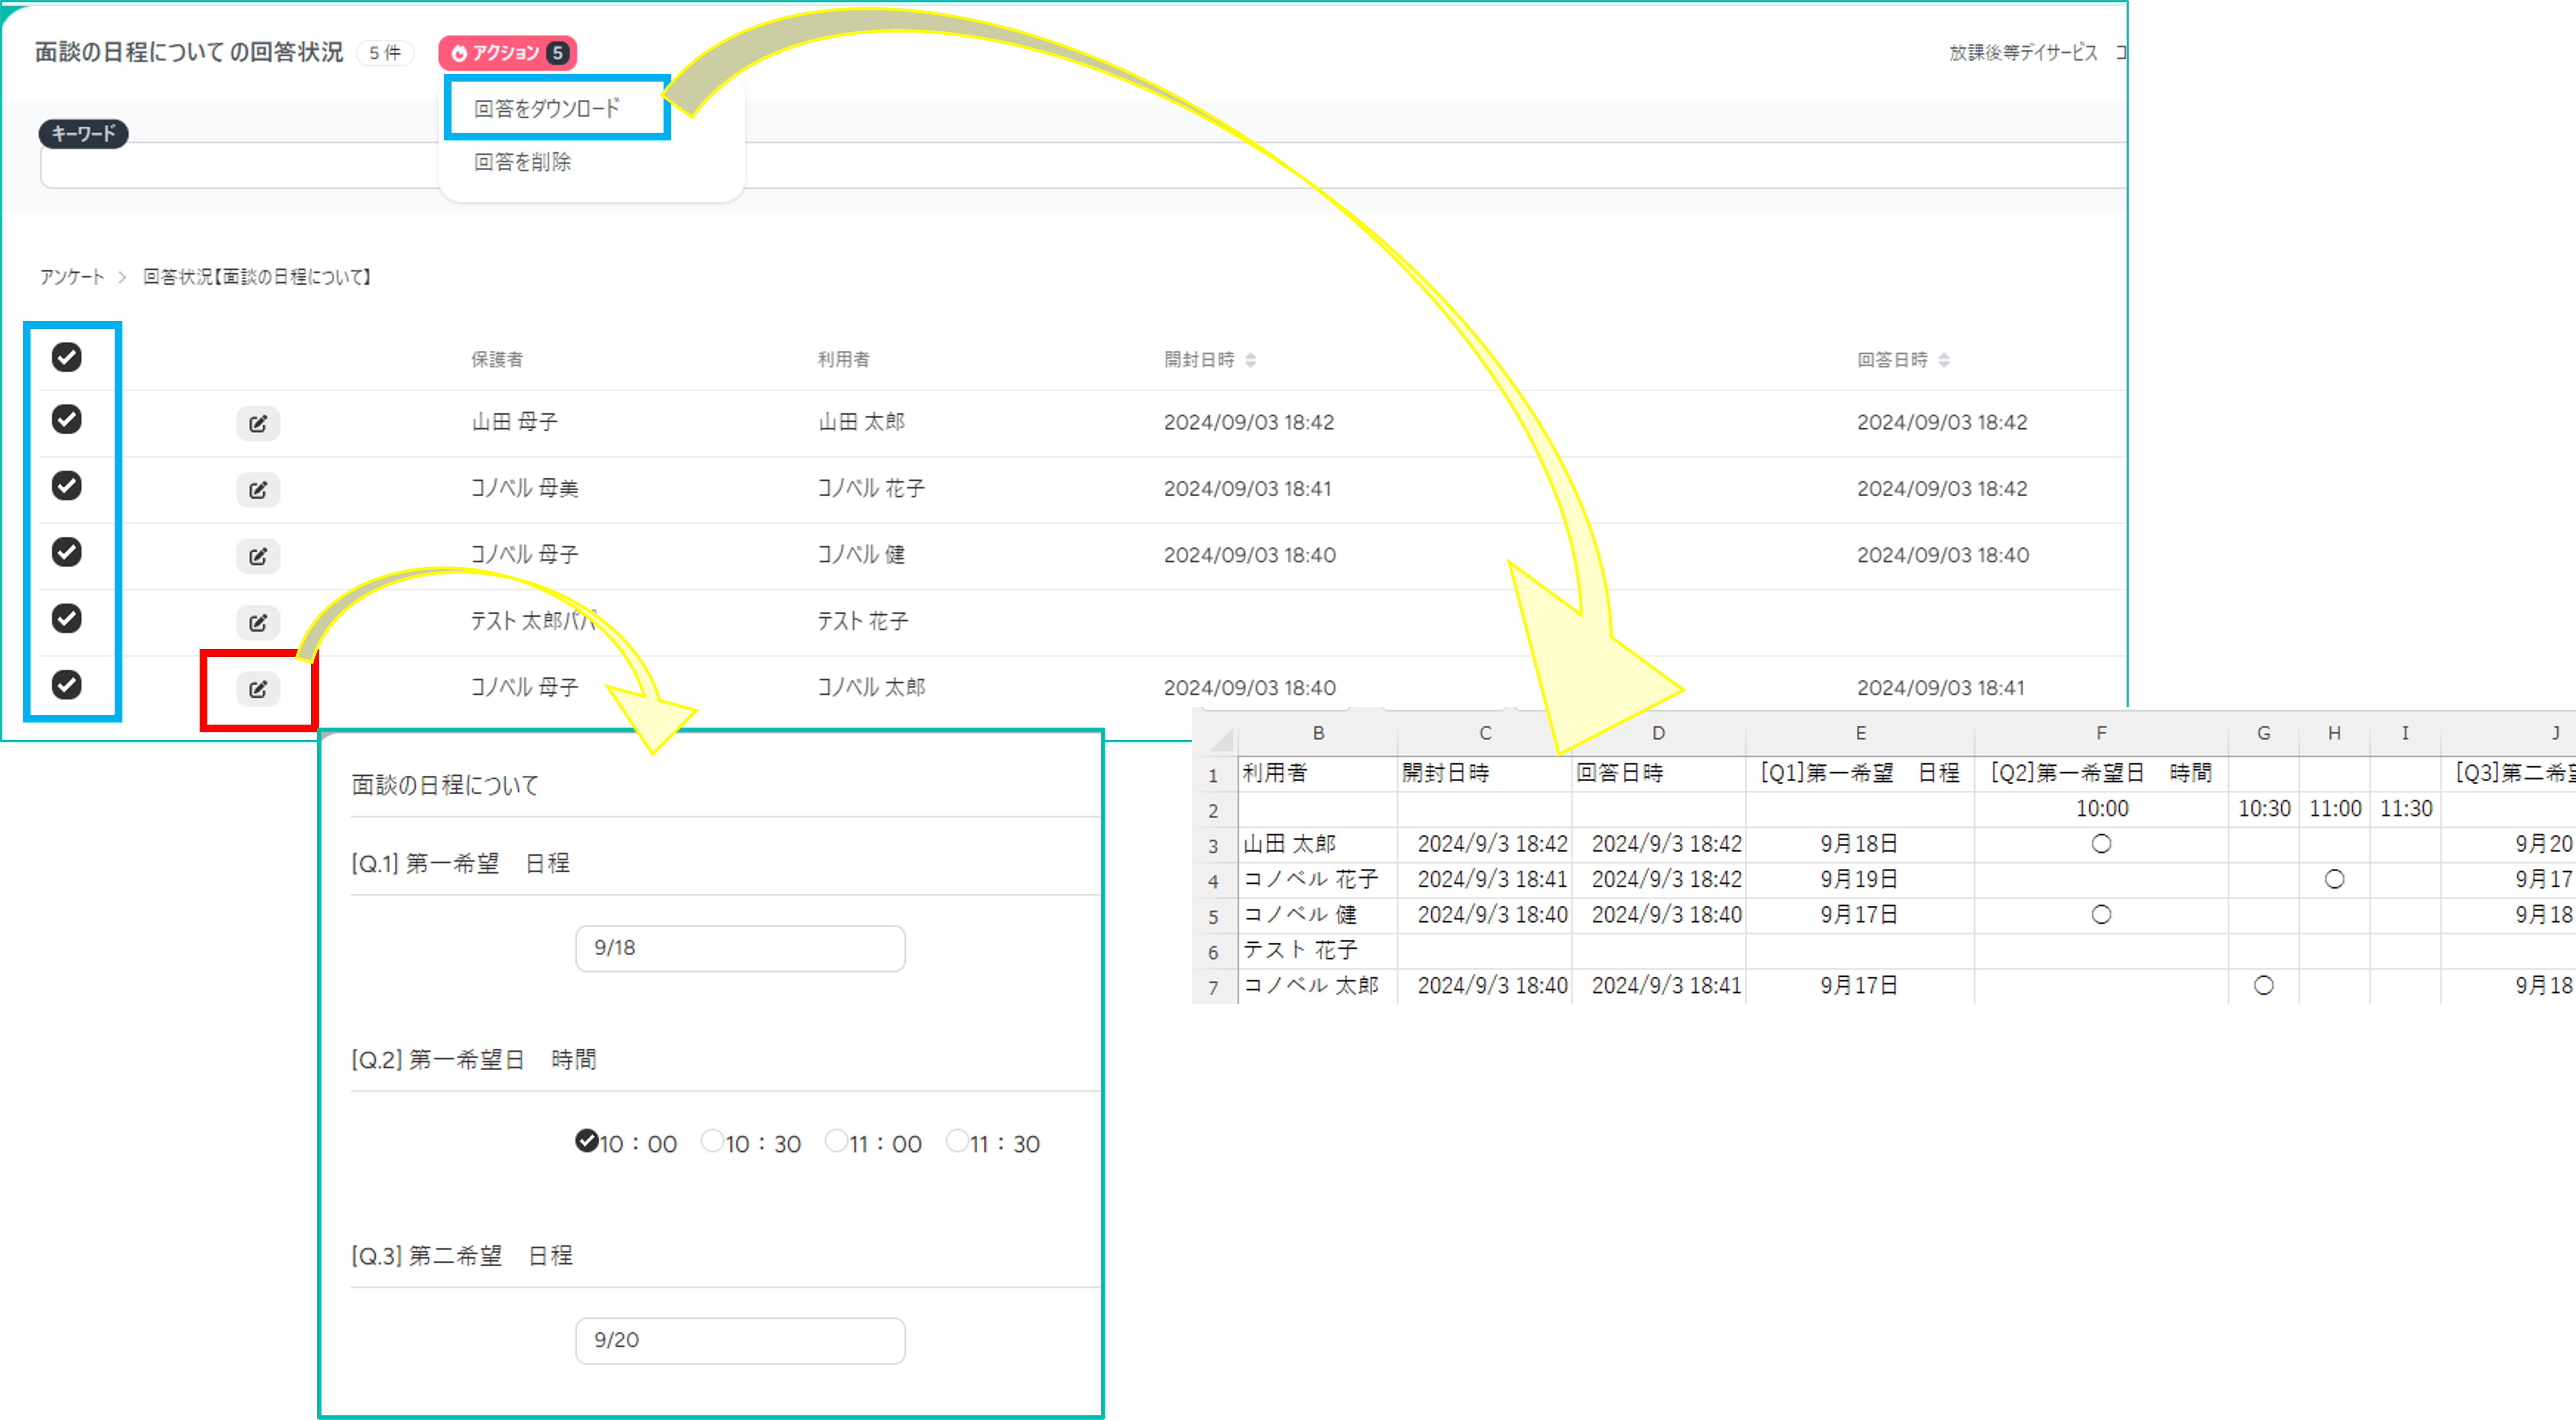Click the 第一希望 日程 field showing 9/18

740,948
